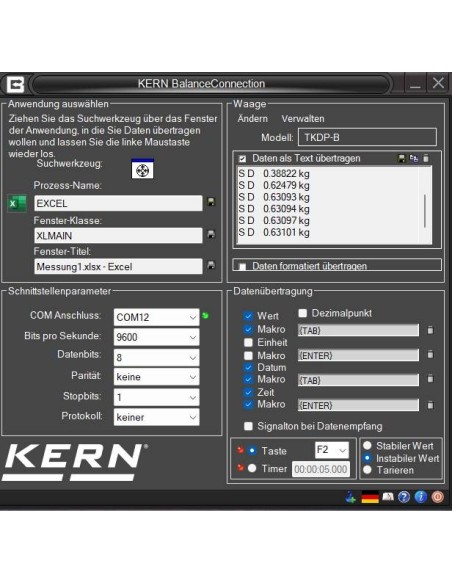Toggle Daten als Text übertragen checkbox
Screen dimensions: 452x584
pos(242,159)
